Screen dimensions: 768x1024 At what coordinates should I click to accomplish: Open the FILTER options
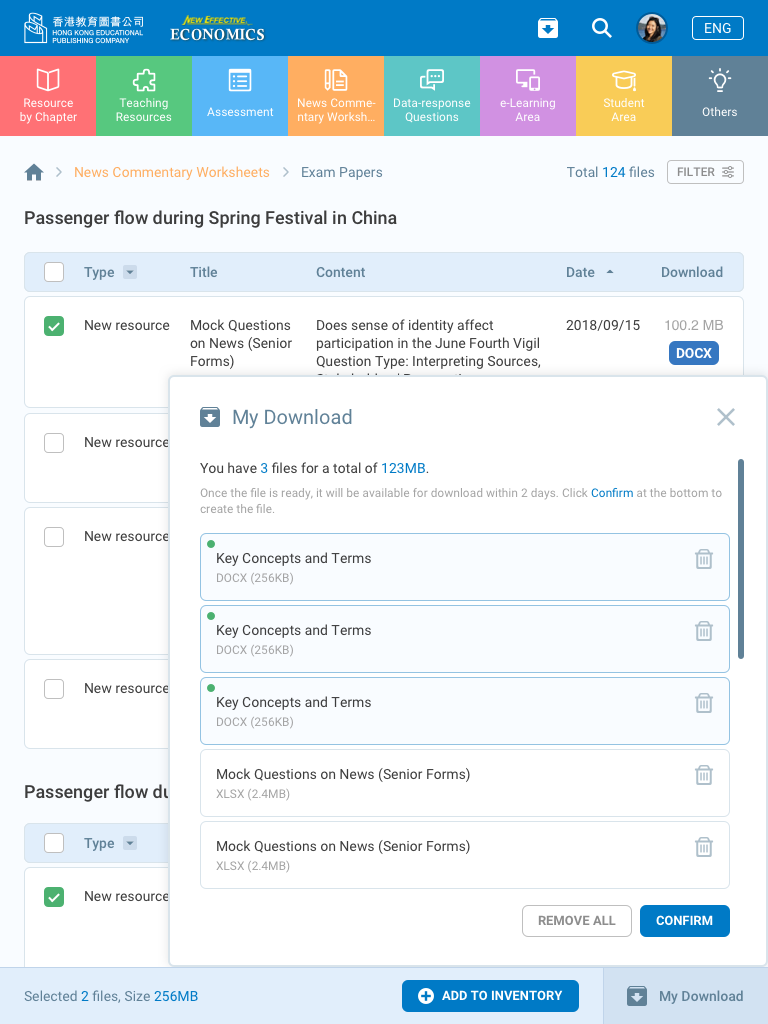click(705, 172)
